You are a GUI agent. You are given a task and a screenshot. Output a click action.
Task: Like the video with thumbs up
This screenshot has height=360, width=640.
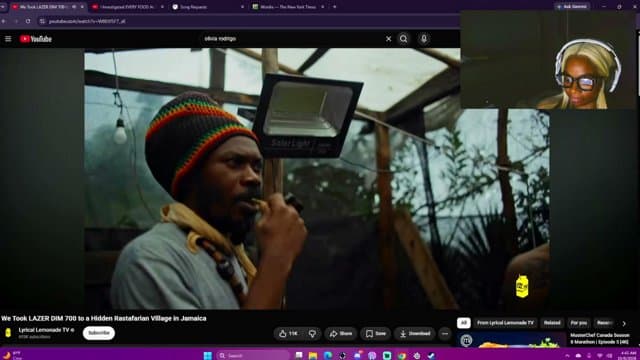pos(288,333)
